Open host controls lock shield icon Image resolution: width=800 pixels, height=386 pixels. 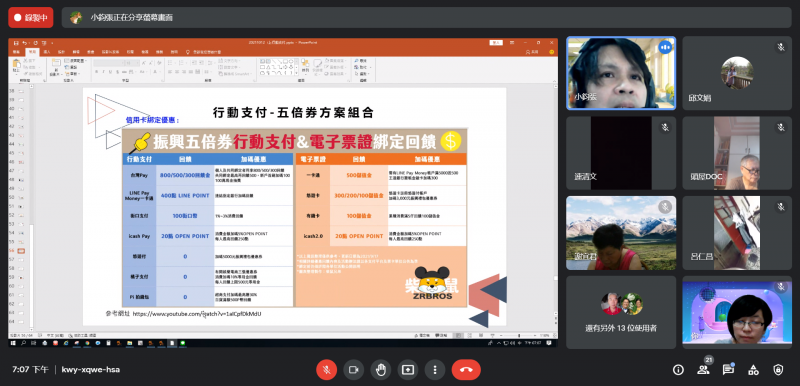point(778,370)
